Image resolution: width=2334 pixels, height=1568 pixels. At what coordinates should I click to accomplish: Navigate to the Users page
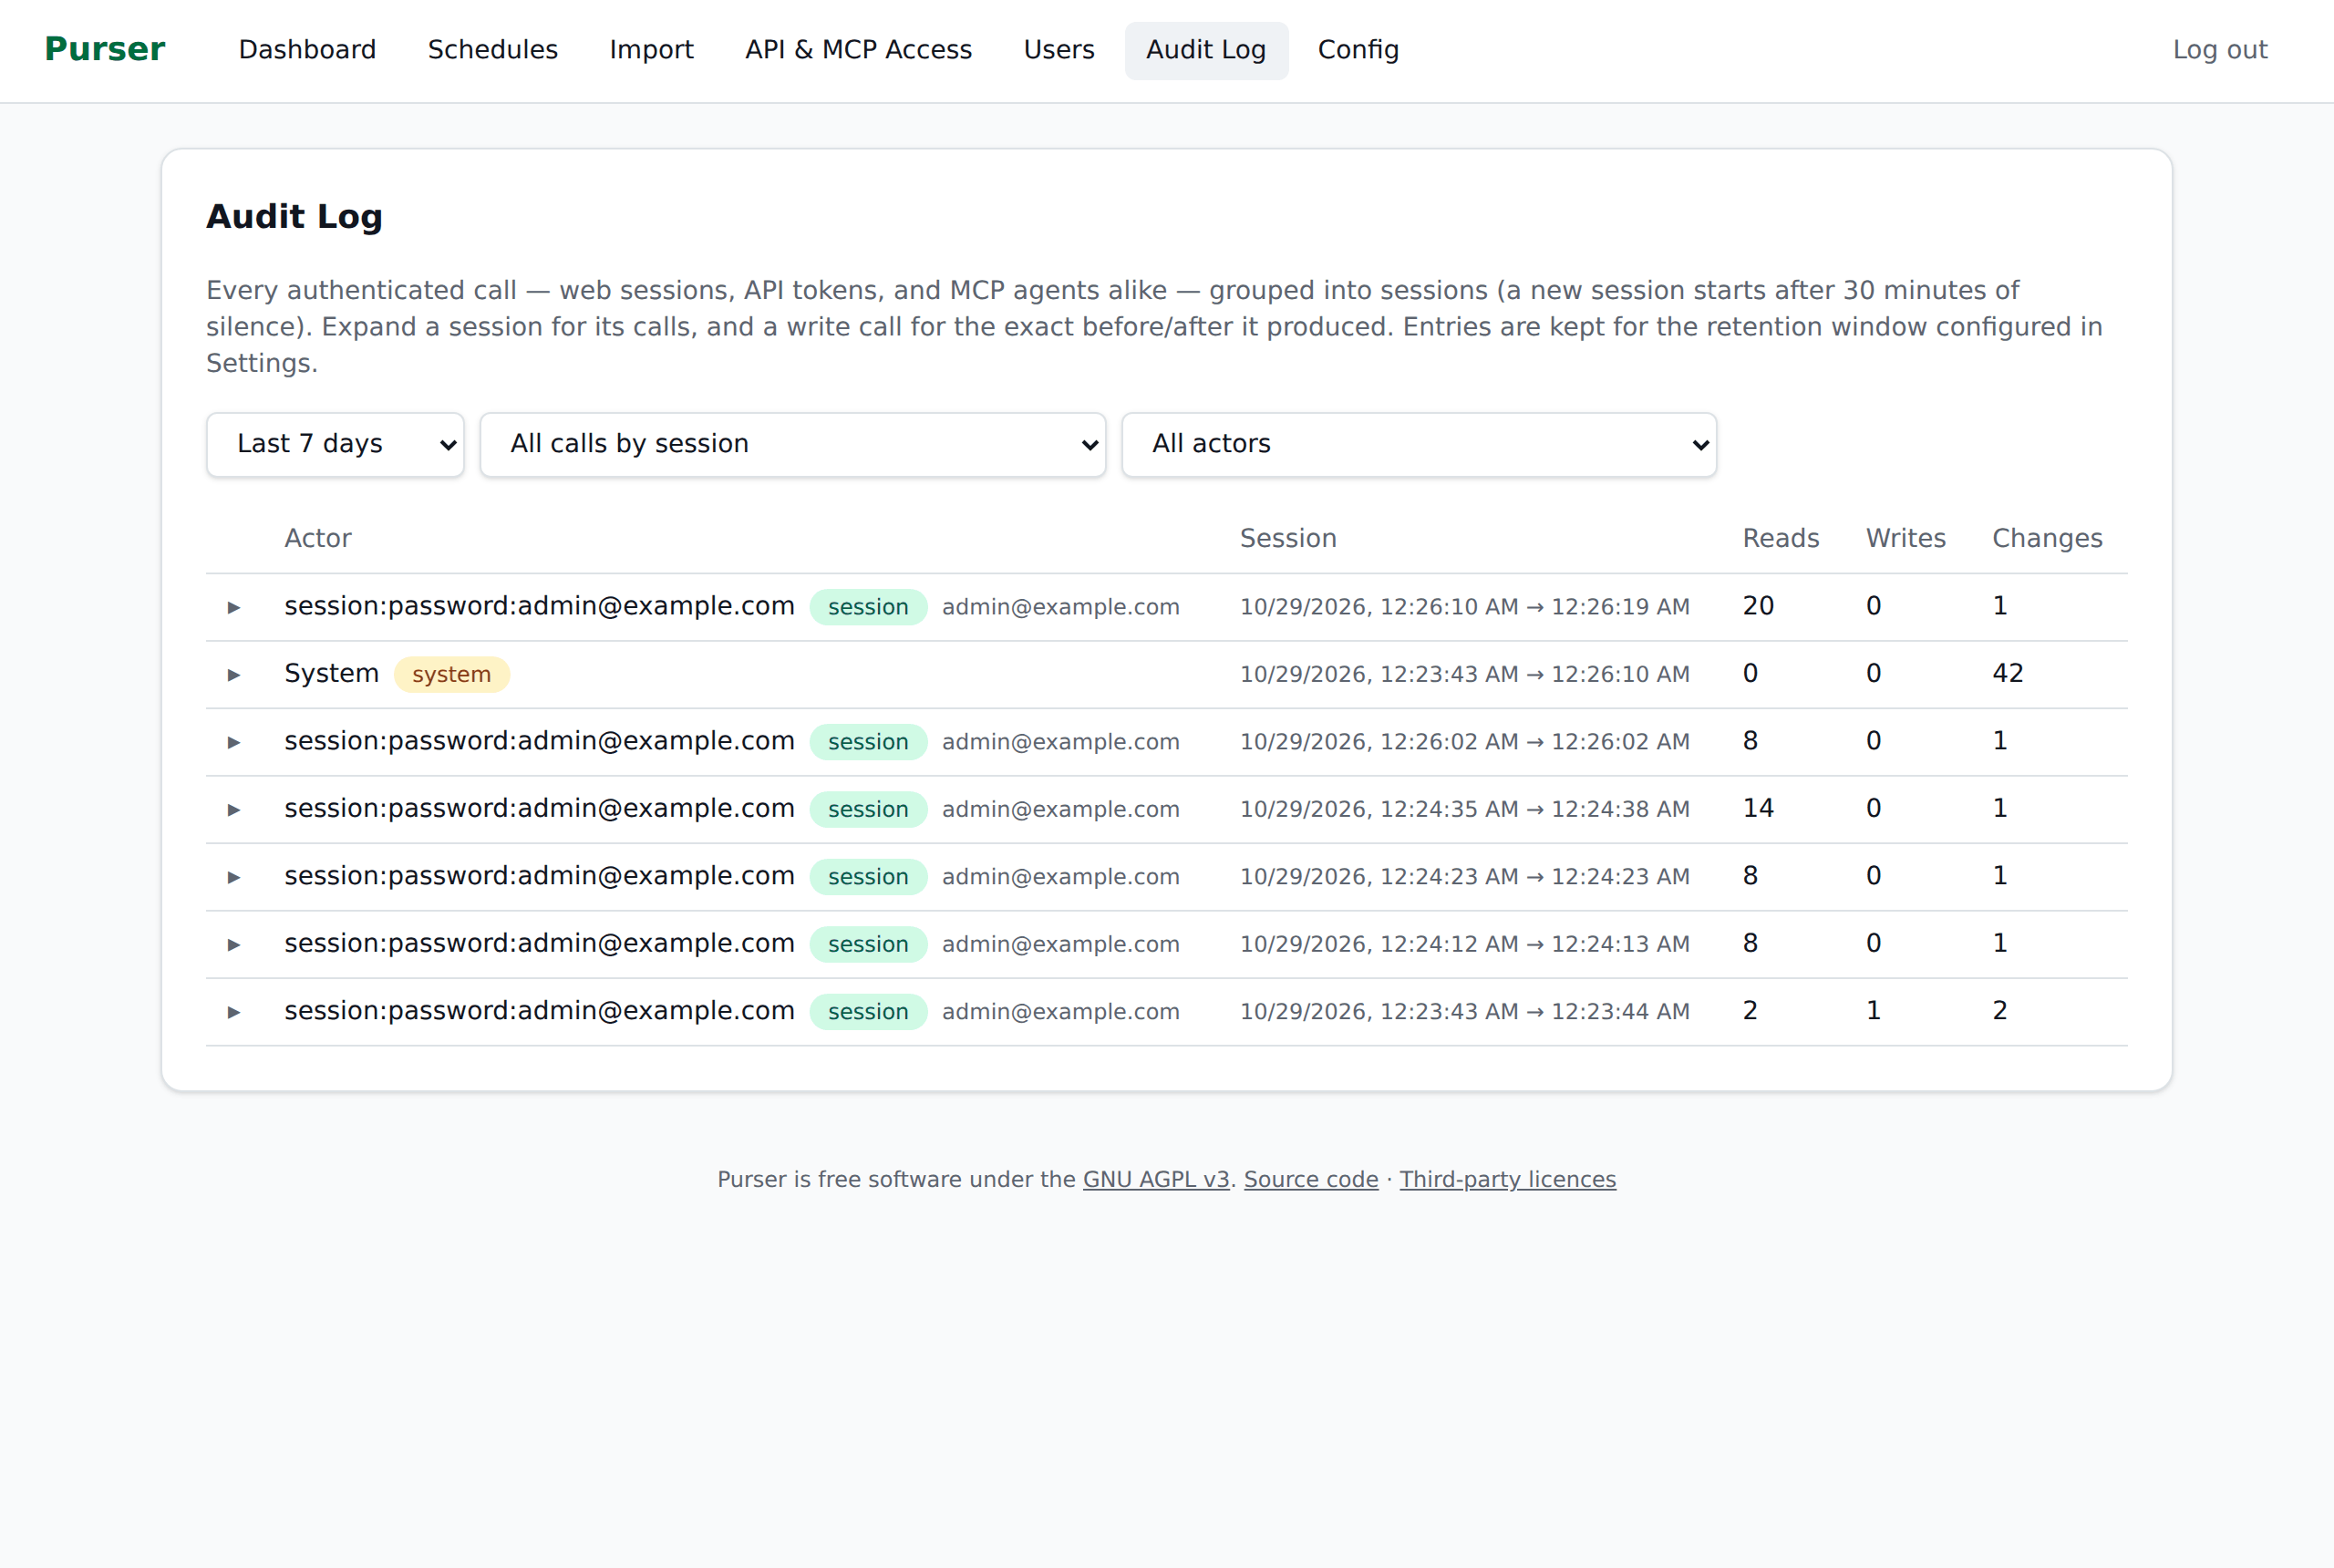coord(1059,50)
